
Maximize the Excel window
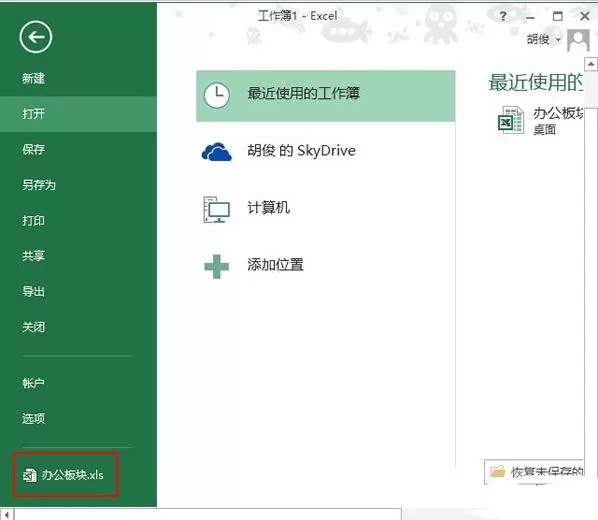pyautogui.click(x=558, y=16)
